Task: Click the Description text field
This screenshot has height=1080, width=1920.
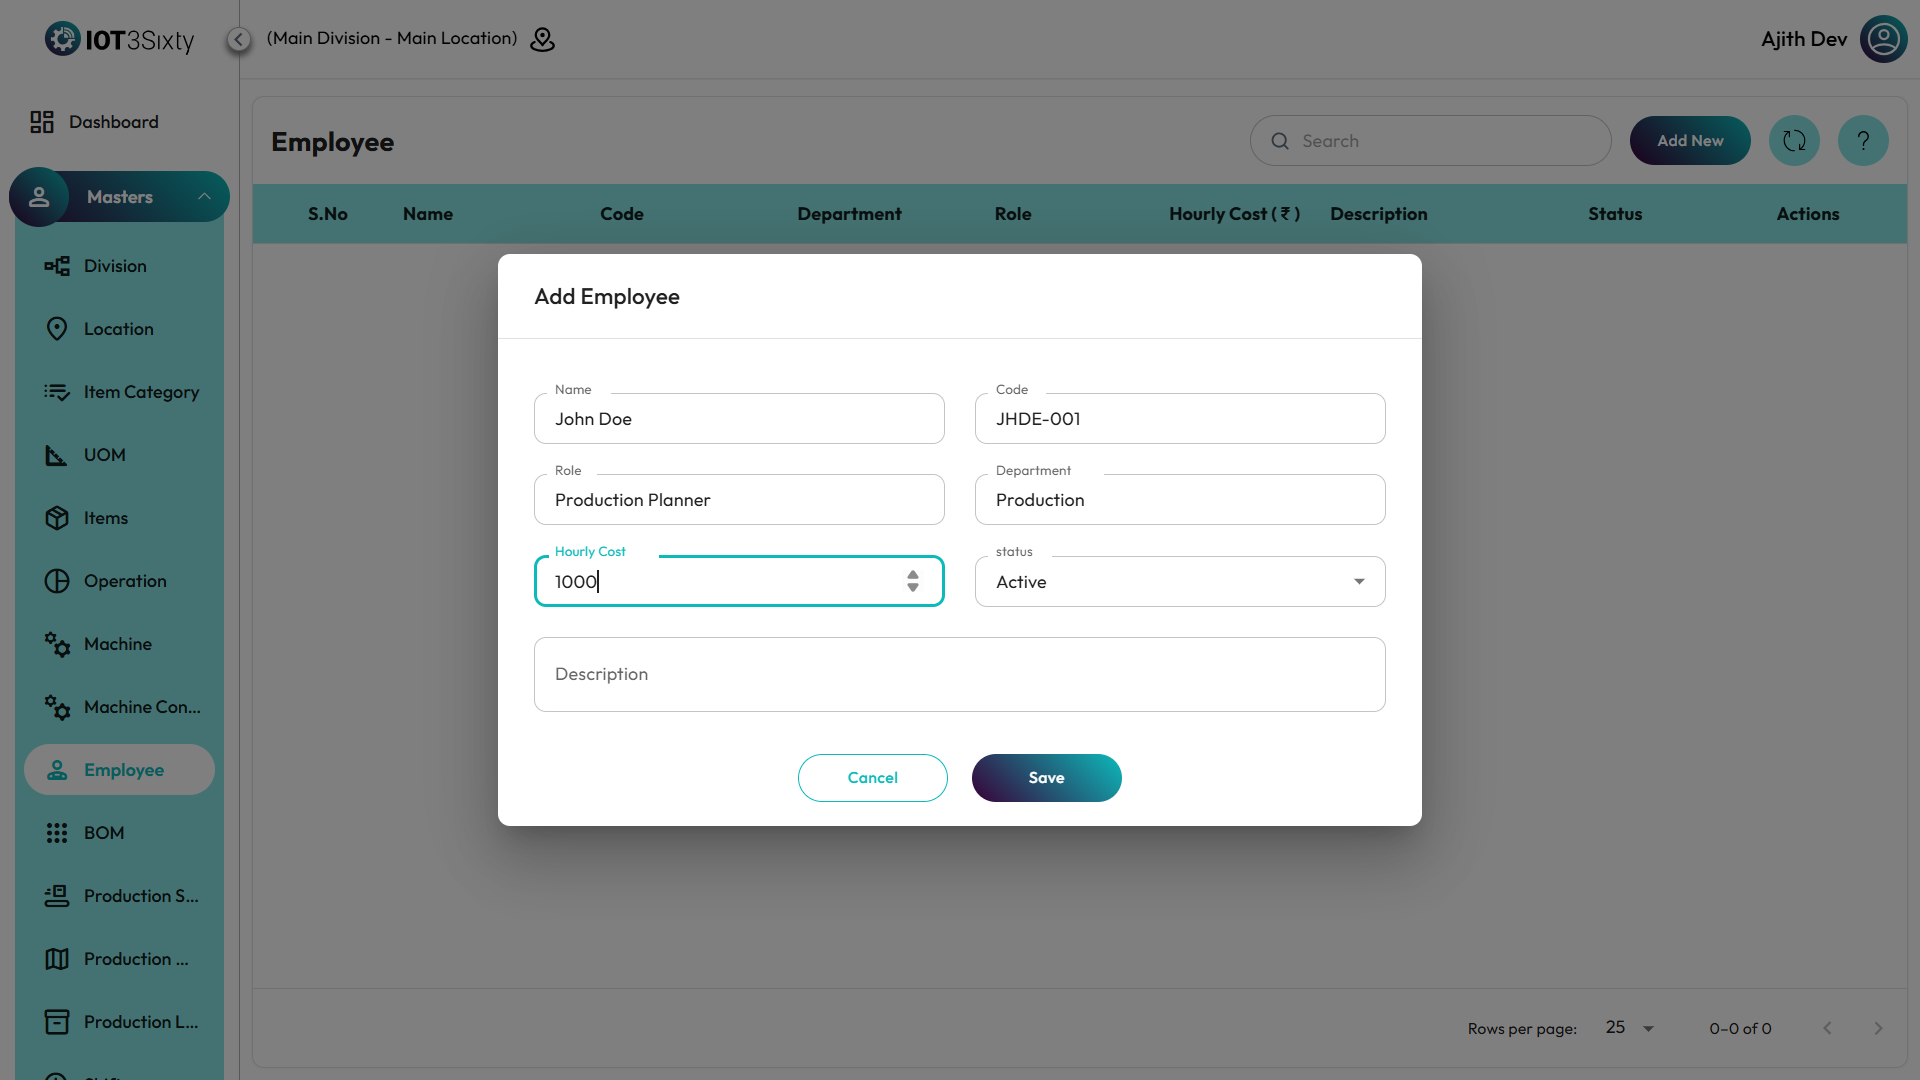Action: [x=959, y=675]
